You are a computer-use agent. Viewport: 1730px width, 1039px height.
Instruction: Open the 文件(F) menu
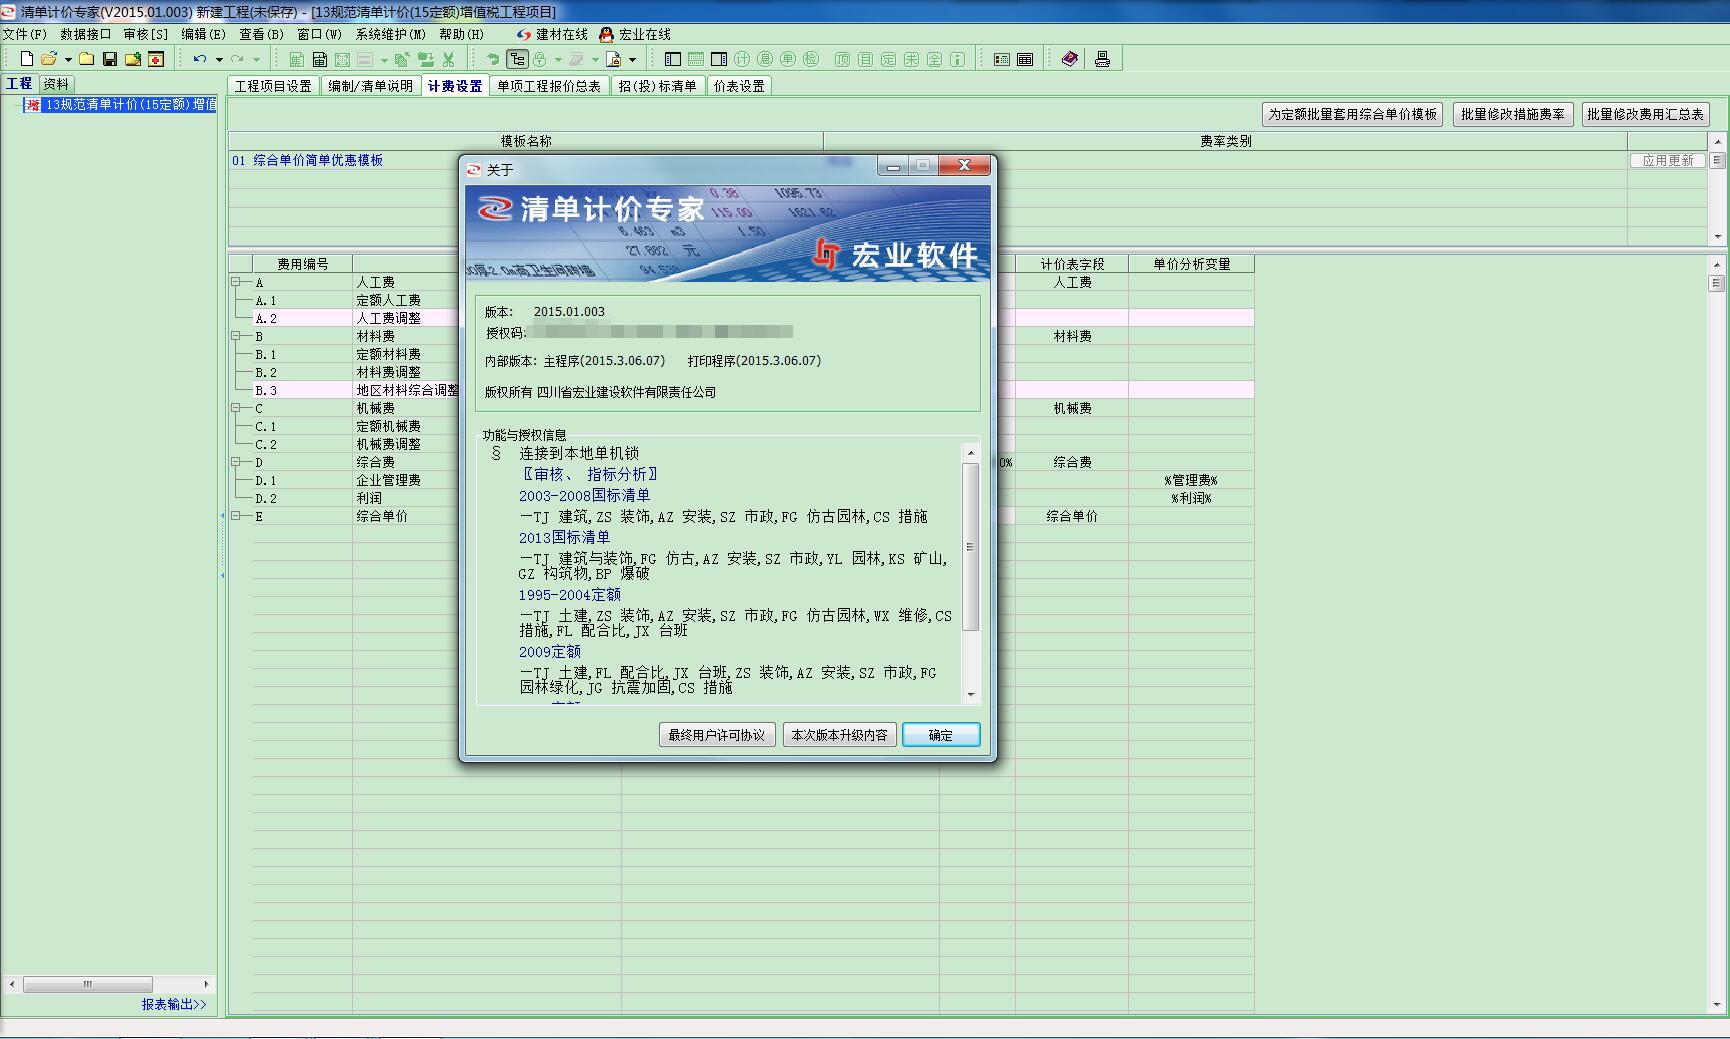pyautogui.click(x=25, y=34)
